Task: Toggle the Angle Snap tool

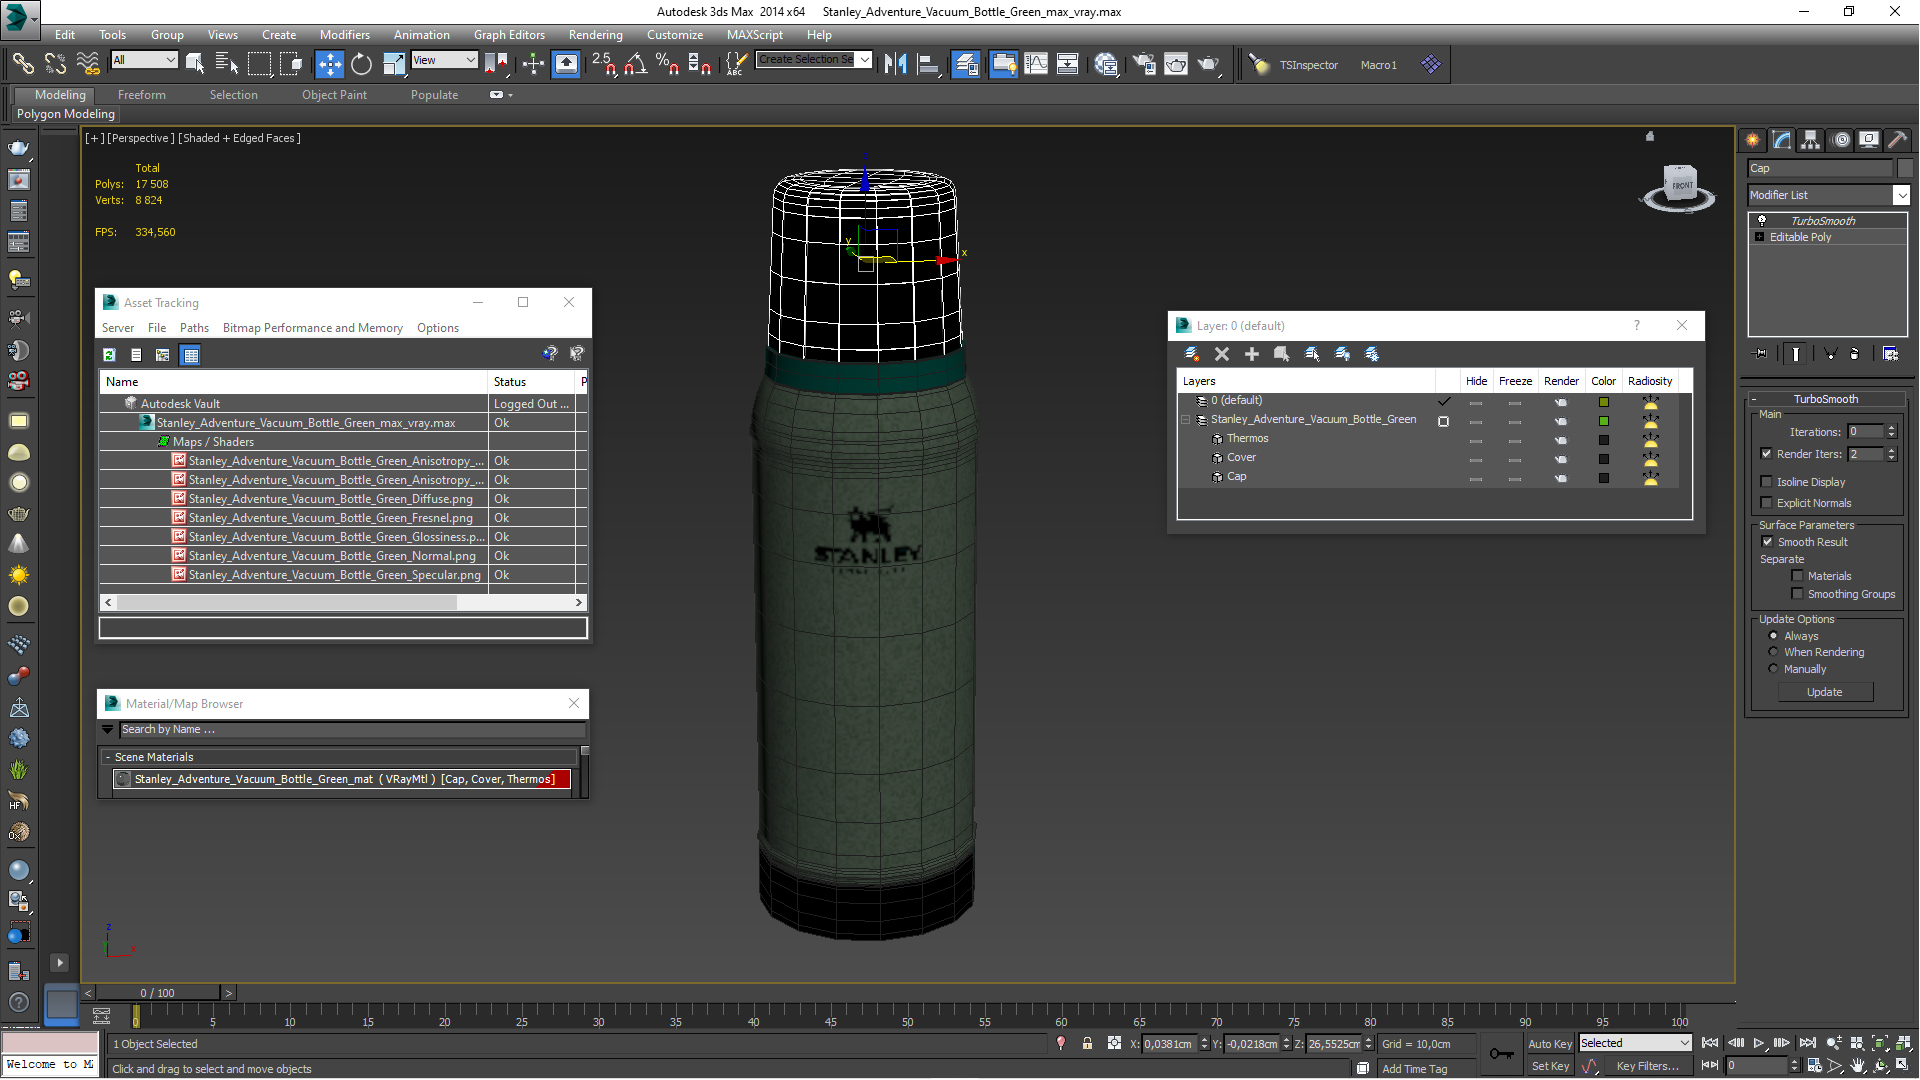Action: 635,64
